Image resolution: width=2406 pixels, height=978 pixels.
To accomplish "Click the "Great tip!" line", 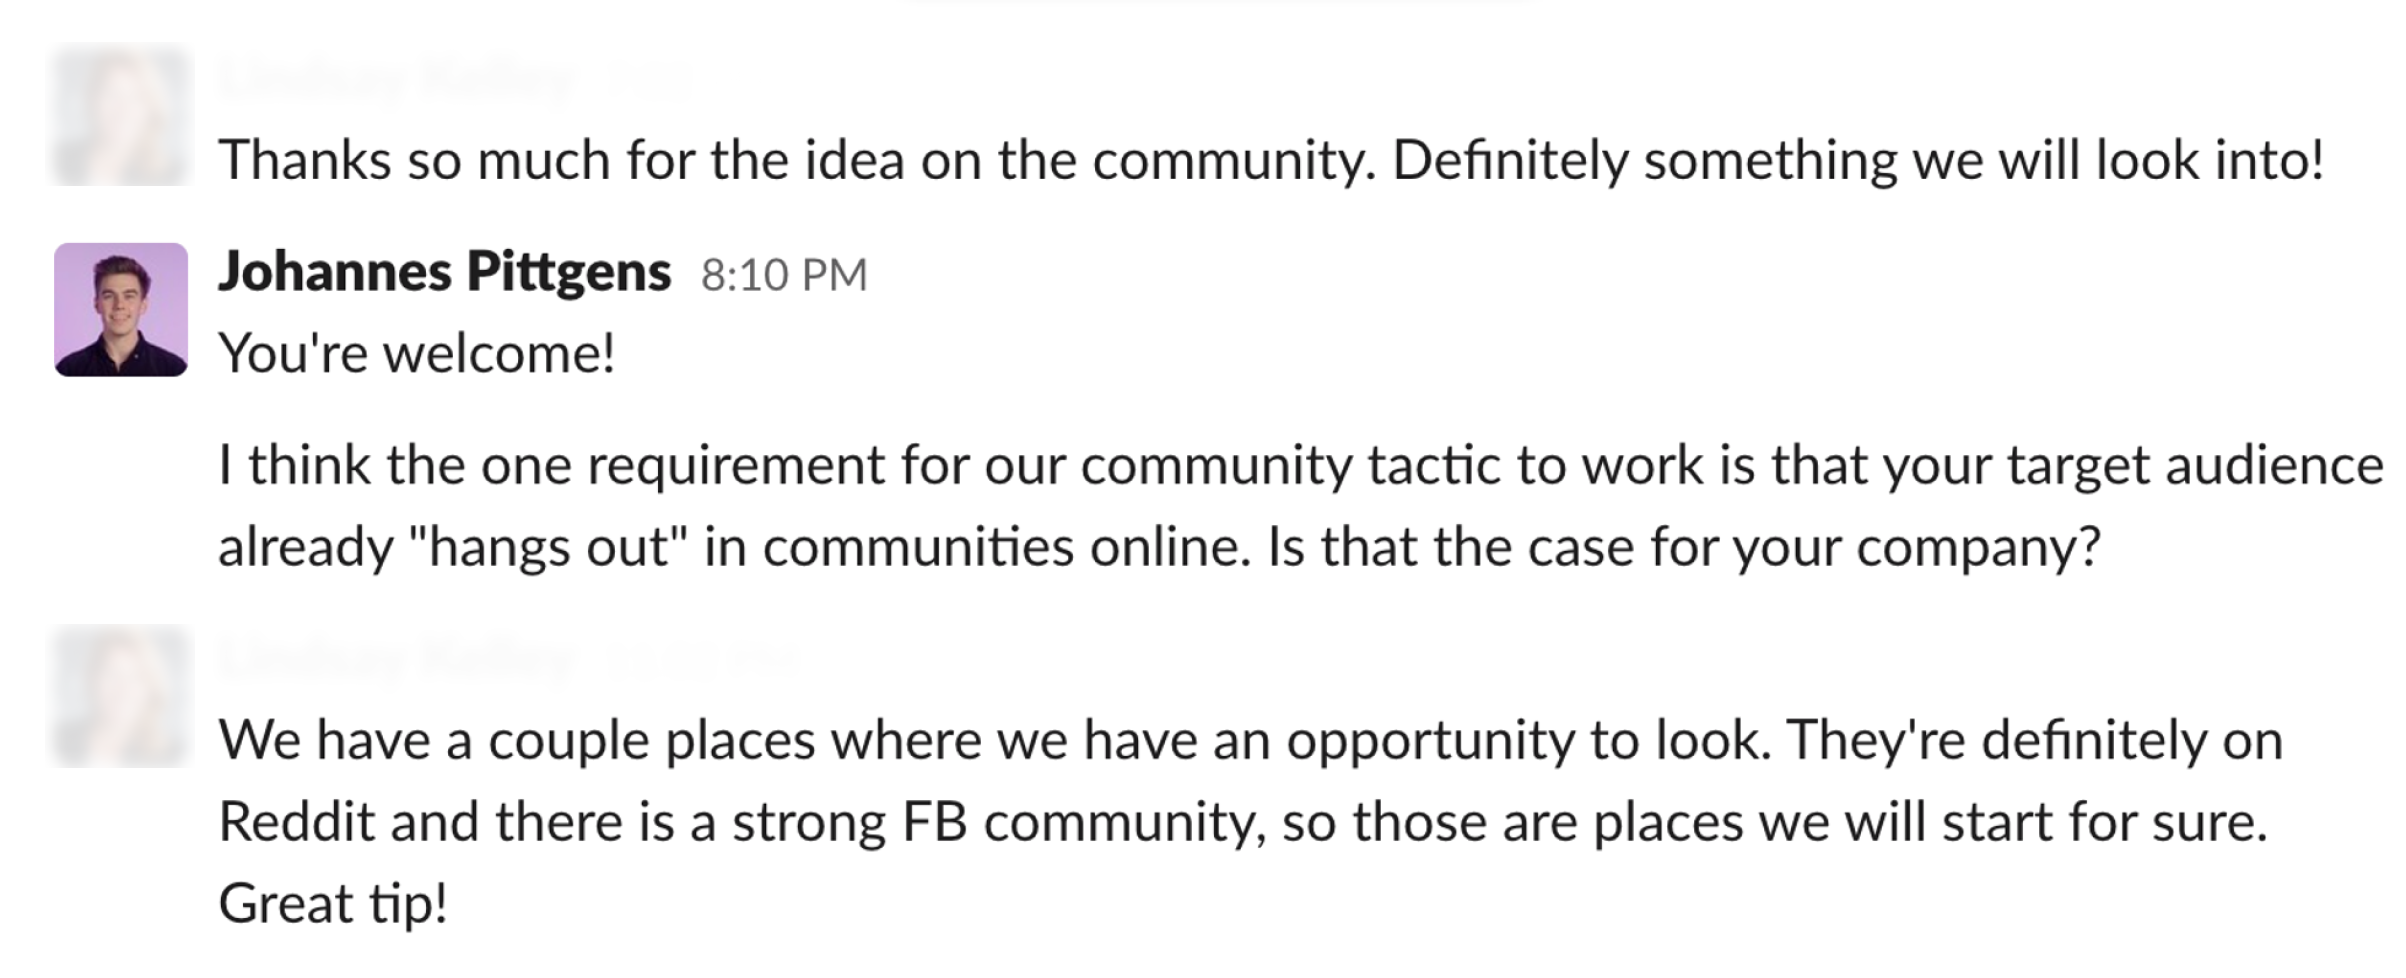I will (x=333, y=905).
